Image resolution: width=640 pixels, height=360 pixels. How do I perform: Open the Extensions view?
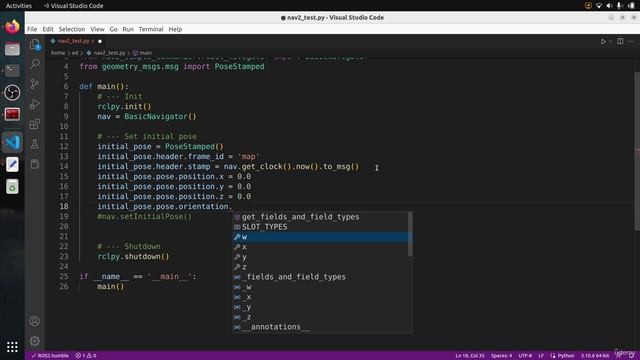pyautogui.click(x=35, y=124)
